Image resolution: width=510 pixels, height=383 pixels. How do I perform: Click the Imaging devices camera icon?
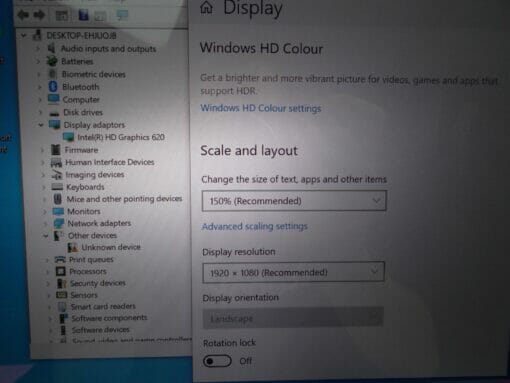coord(57,175)
